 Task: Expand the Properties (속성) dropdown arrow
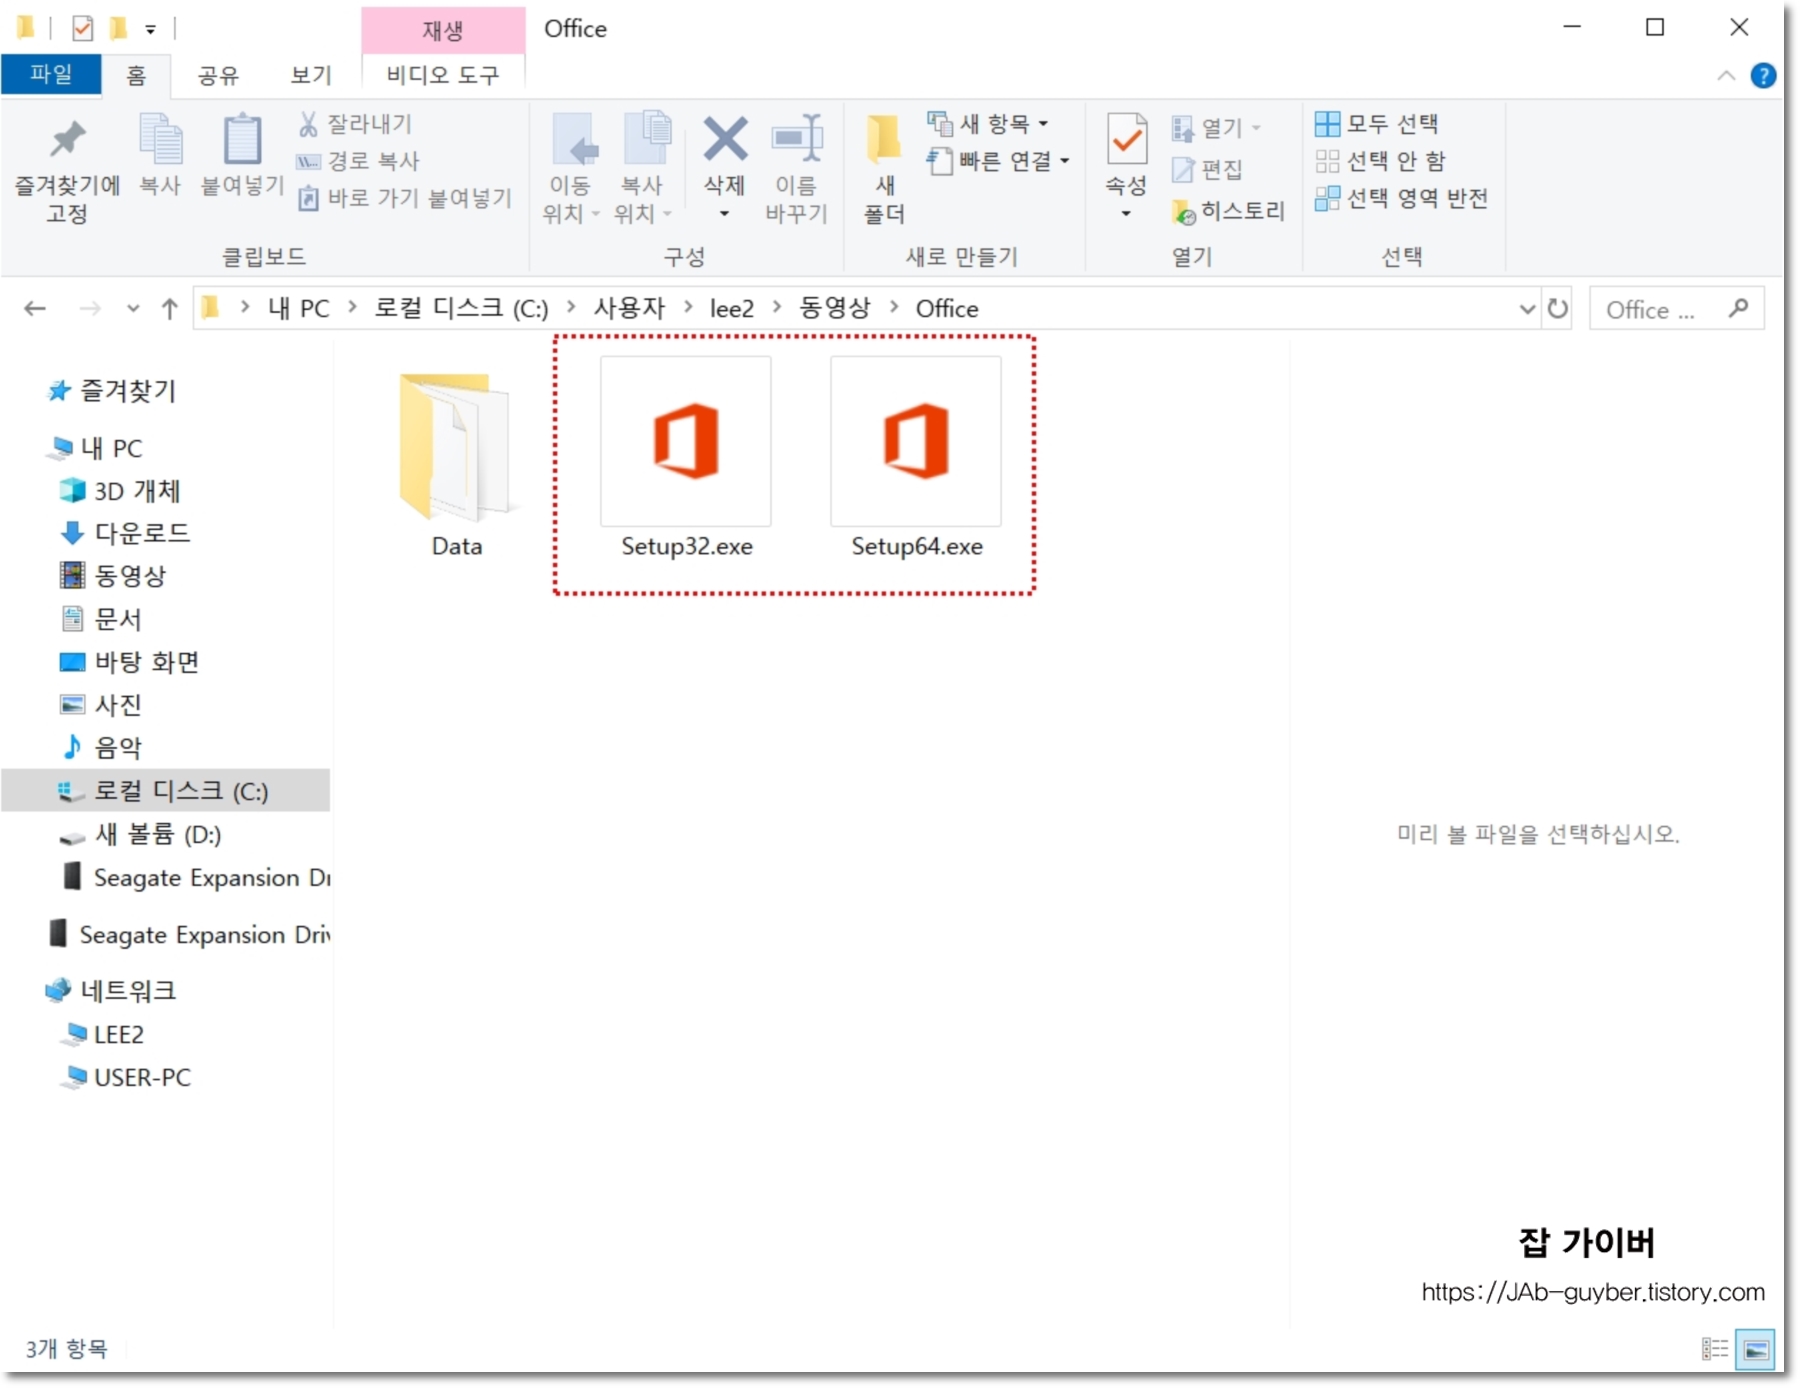(1126, 214)
